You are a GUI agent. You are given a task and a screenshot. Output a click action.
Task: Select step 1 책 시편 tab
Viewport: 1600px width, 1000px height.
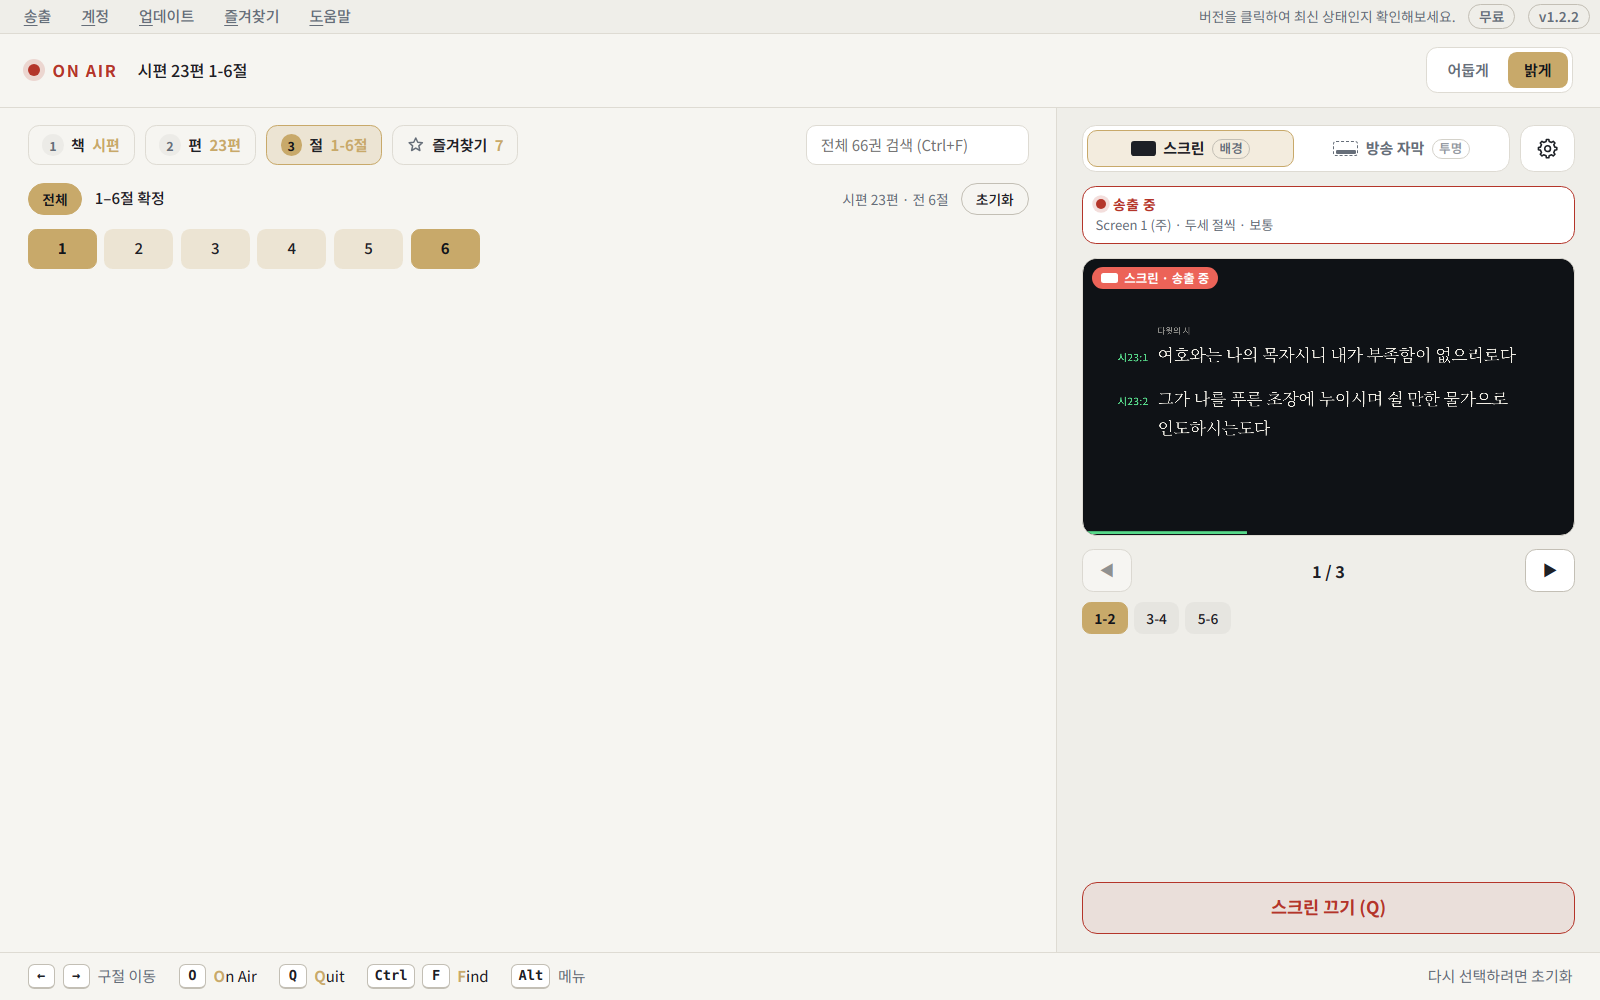pos(81,145)
